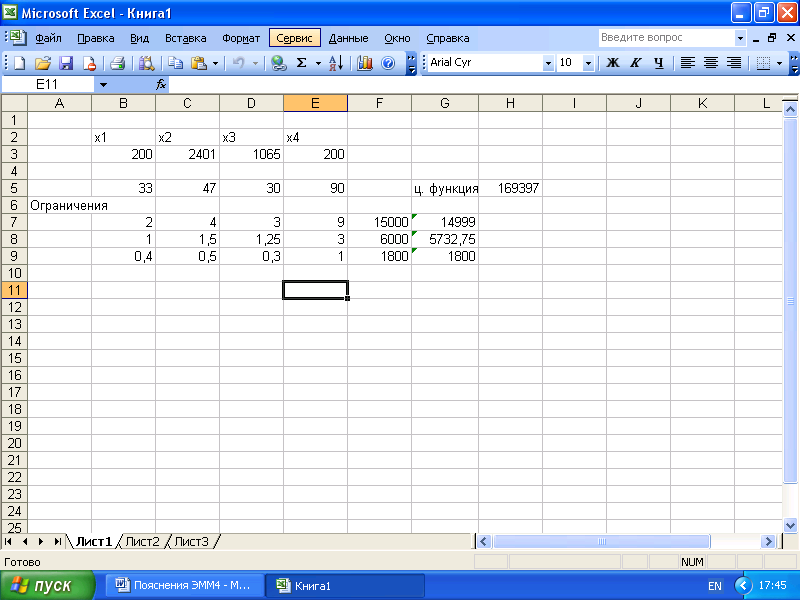The width and height of the screenshot is (800, 600).
Task: Select row header 11
Action: pos(14,290)
